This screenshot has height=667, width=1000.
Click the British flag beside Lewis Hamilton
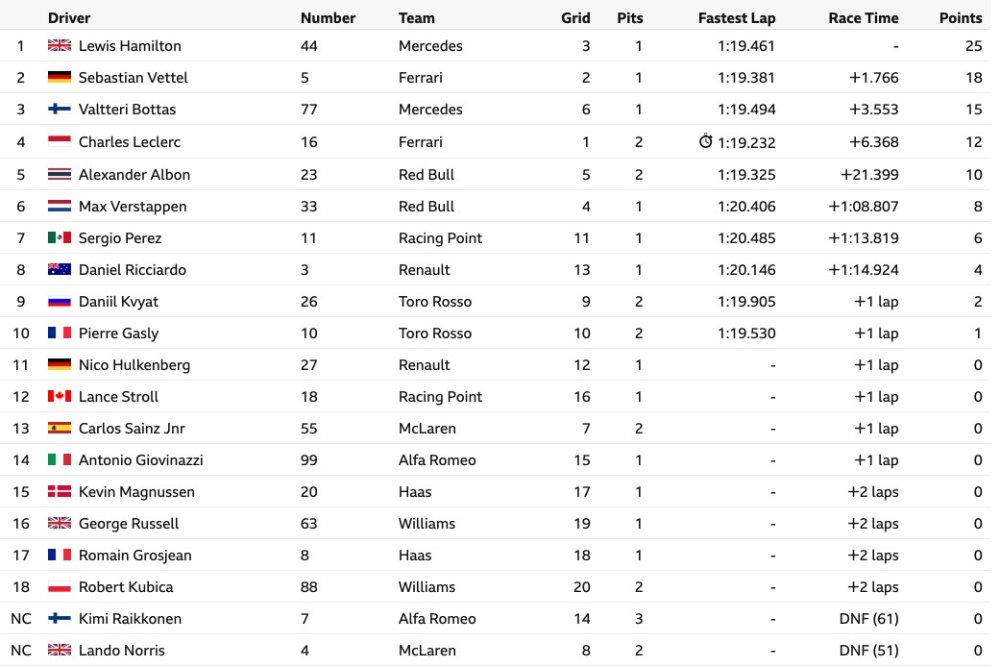coord(59,45)
